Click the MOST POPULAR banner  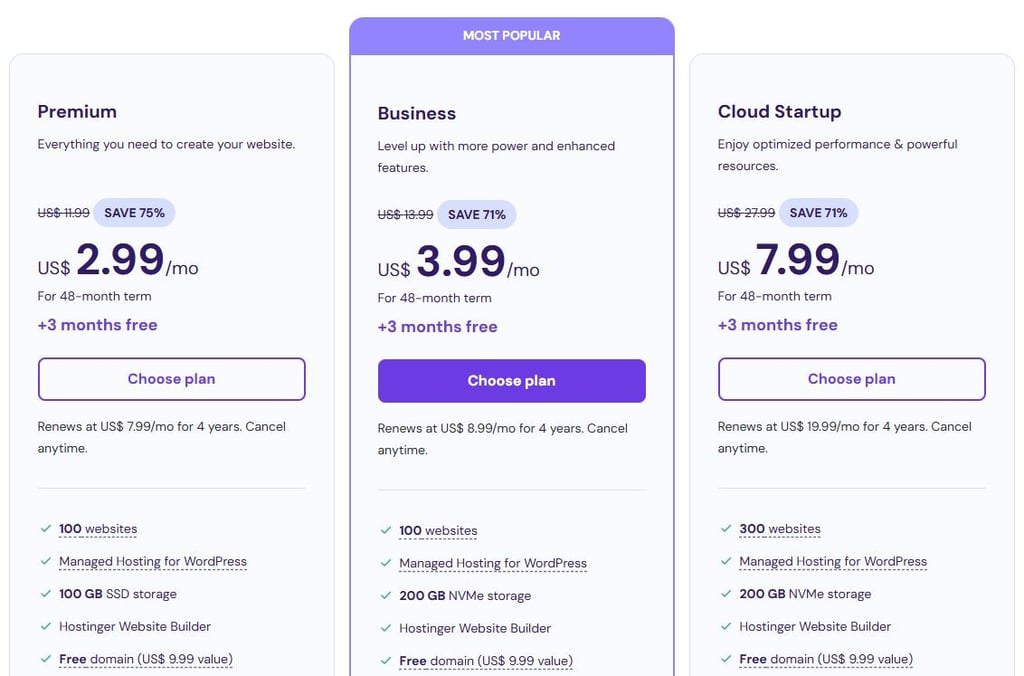pos(511,36)
